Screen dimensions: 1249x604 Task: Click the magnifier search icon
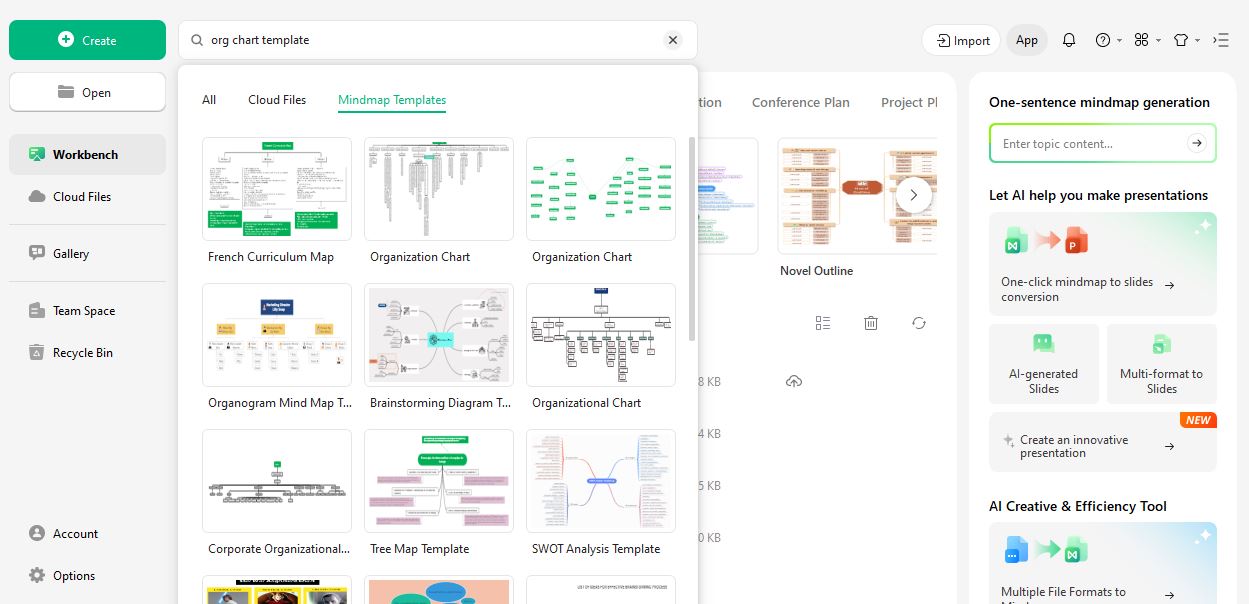(x=195, y=40)
